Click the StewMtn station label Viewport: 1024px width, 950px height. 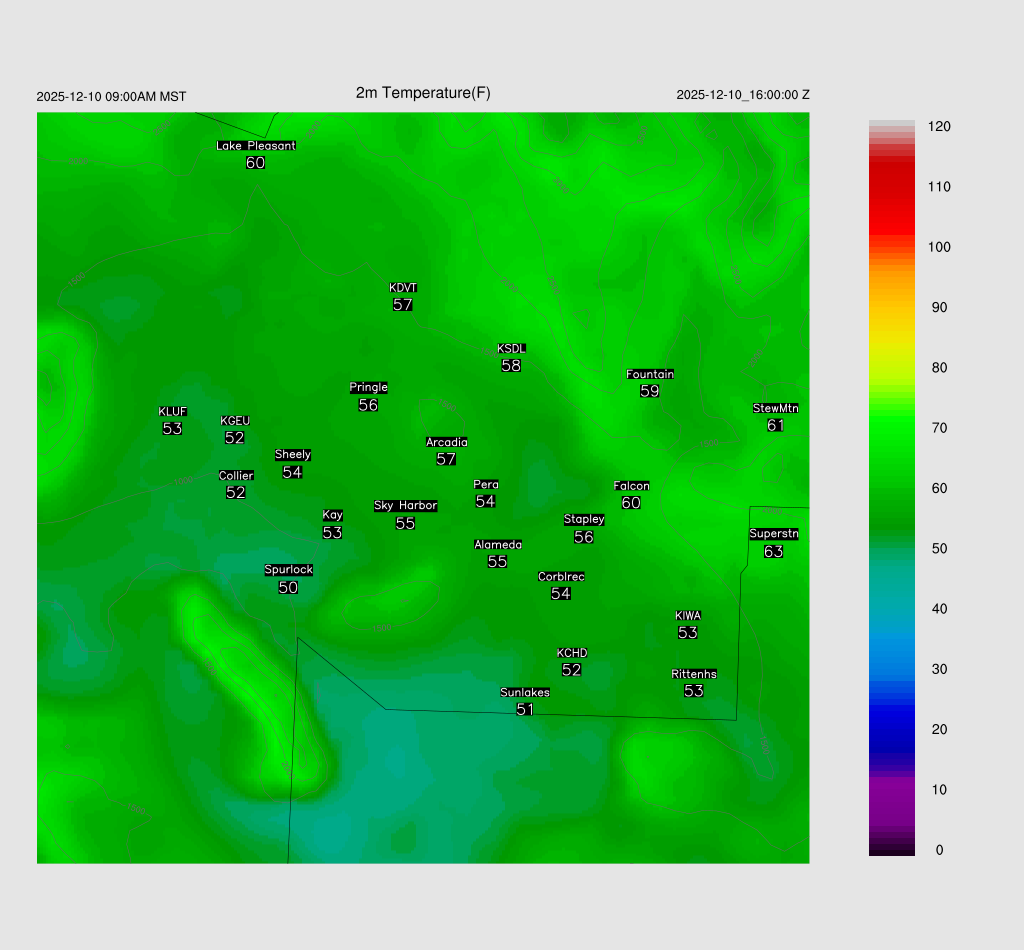(x=775, y=408)
